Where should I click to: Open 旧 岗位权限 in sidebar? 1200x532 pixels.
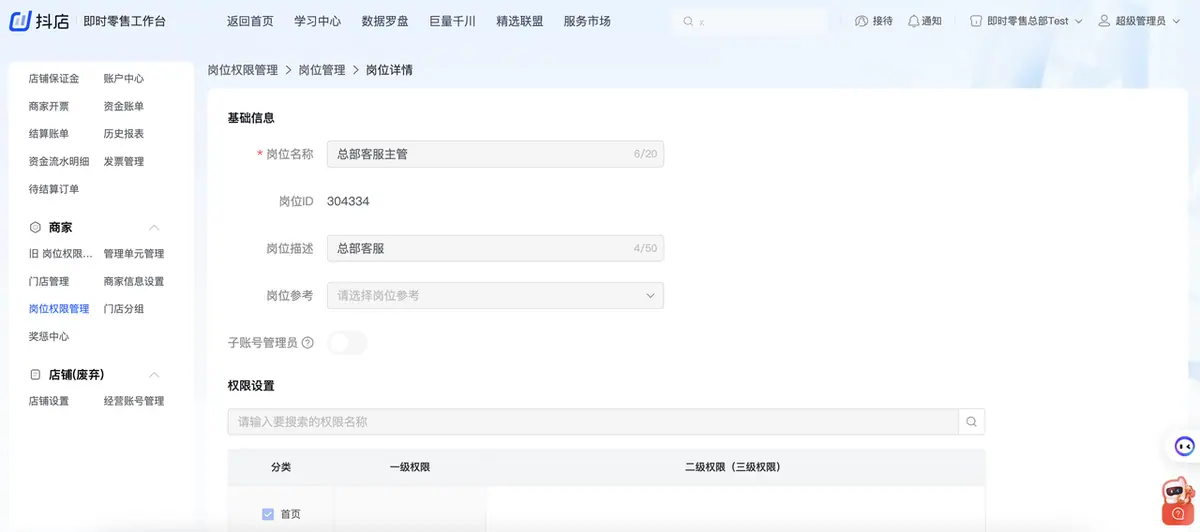coord(61,254)
